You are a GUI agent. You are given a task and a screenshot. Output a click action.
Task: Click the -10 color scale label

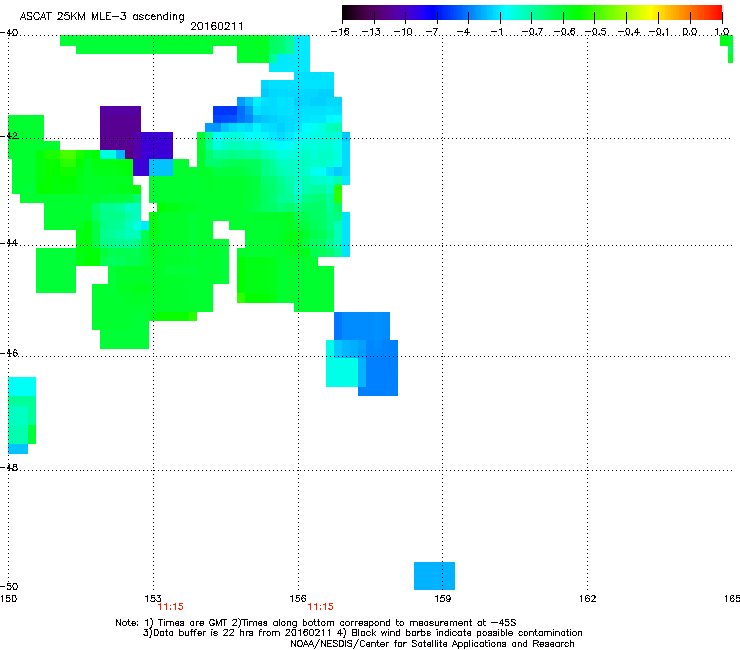coord(403,32)
